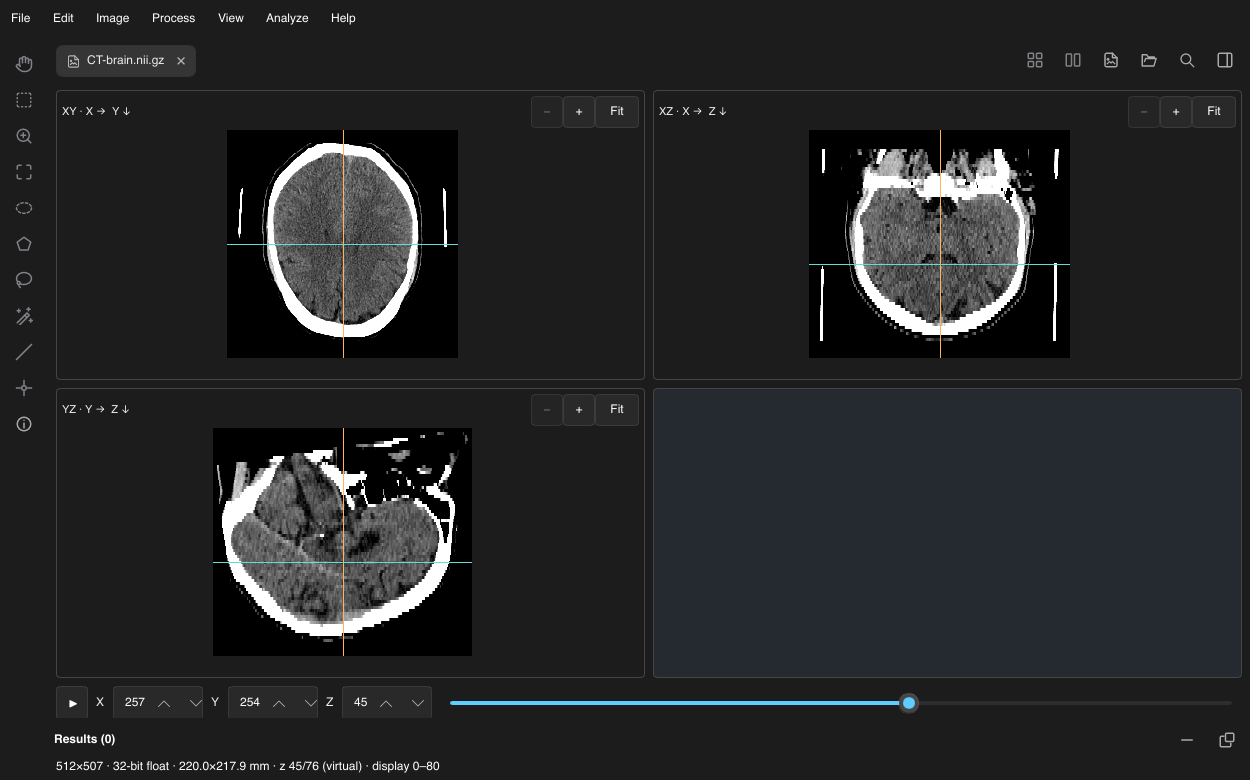Choose the elliptical selection tool
1250x780 pixels.
pyautogui.click(x=24, y=208)
